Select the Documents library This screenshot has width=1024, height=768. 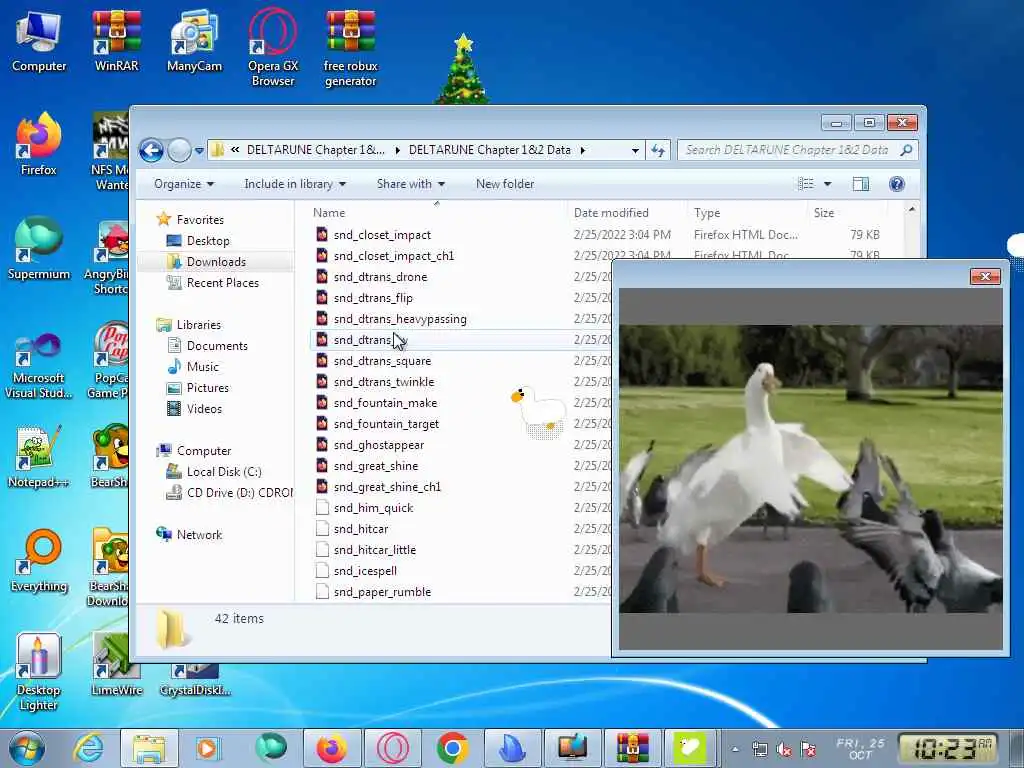click(217, 346)
